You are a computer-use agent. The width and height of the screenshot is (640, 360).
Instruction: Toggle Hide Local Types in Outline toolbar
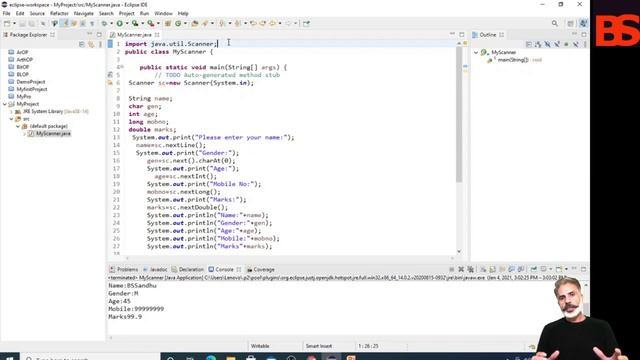click(576, 44)
